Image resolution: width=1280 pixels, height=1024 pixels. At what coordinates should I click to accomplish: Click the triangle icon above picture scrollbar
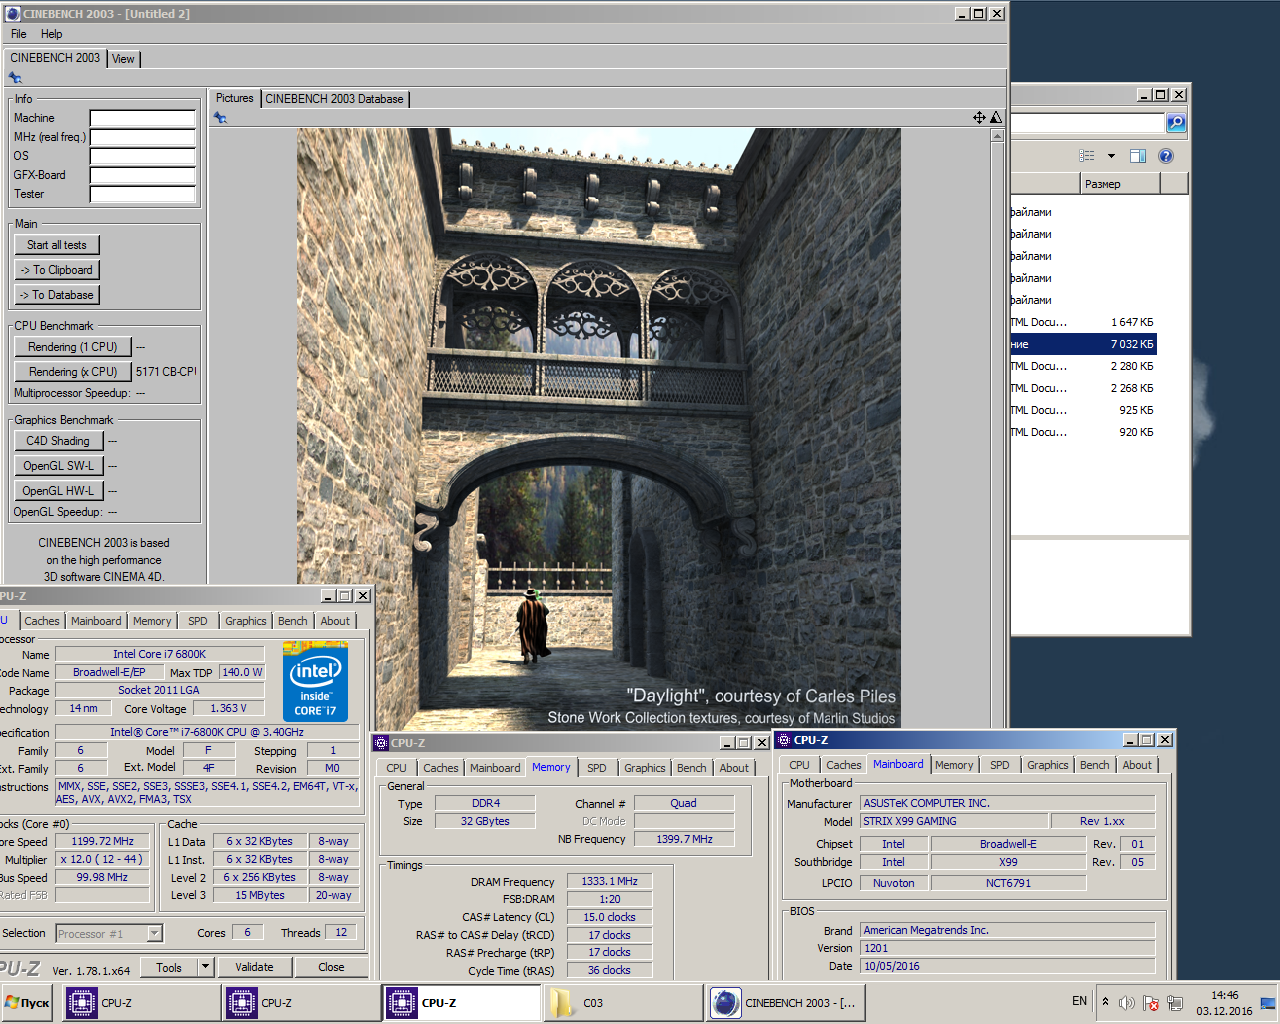[x=996, y=118]
